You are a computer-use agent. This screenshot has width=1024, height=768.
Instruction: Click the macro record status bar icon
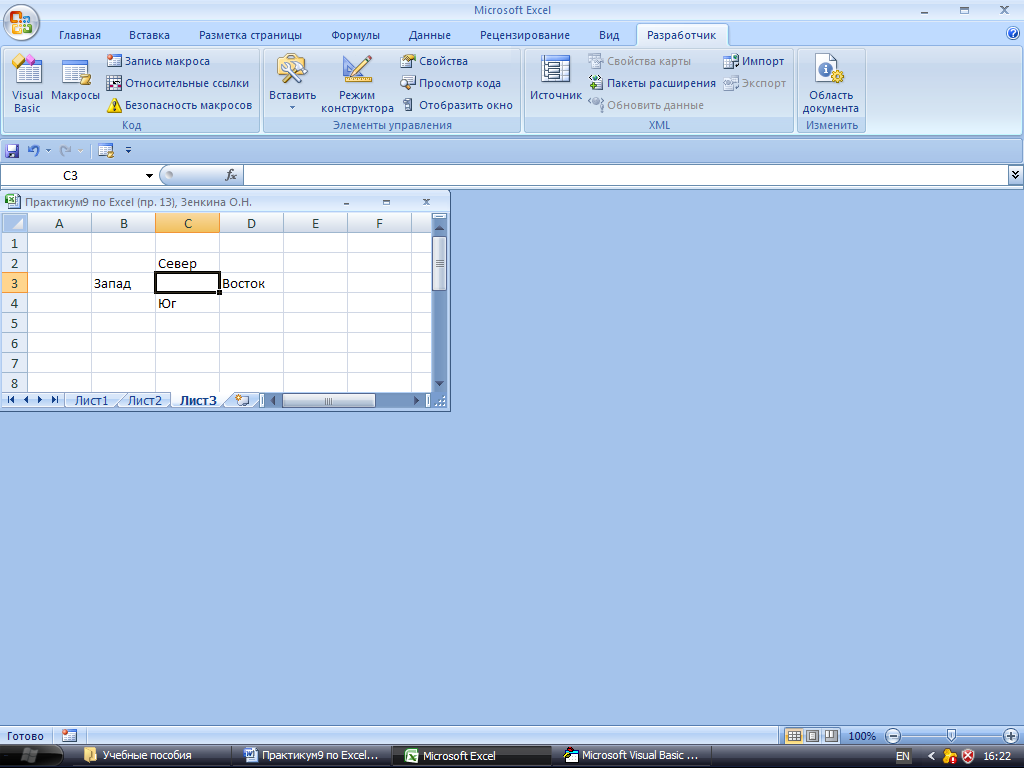click(x=69, y=736)
